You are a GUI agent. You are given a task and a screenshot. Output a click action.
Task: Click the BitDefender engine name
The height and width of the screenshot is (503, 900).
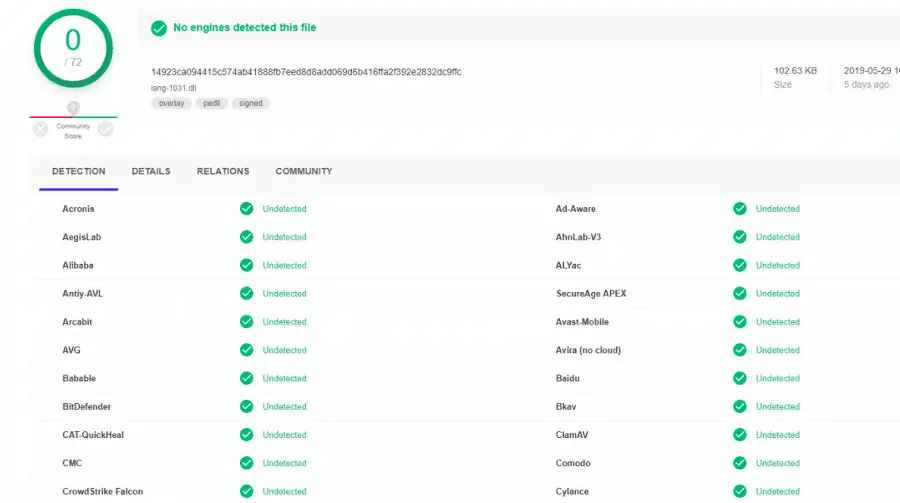pos(87,407)
